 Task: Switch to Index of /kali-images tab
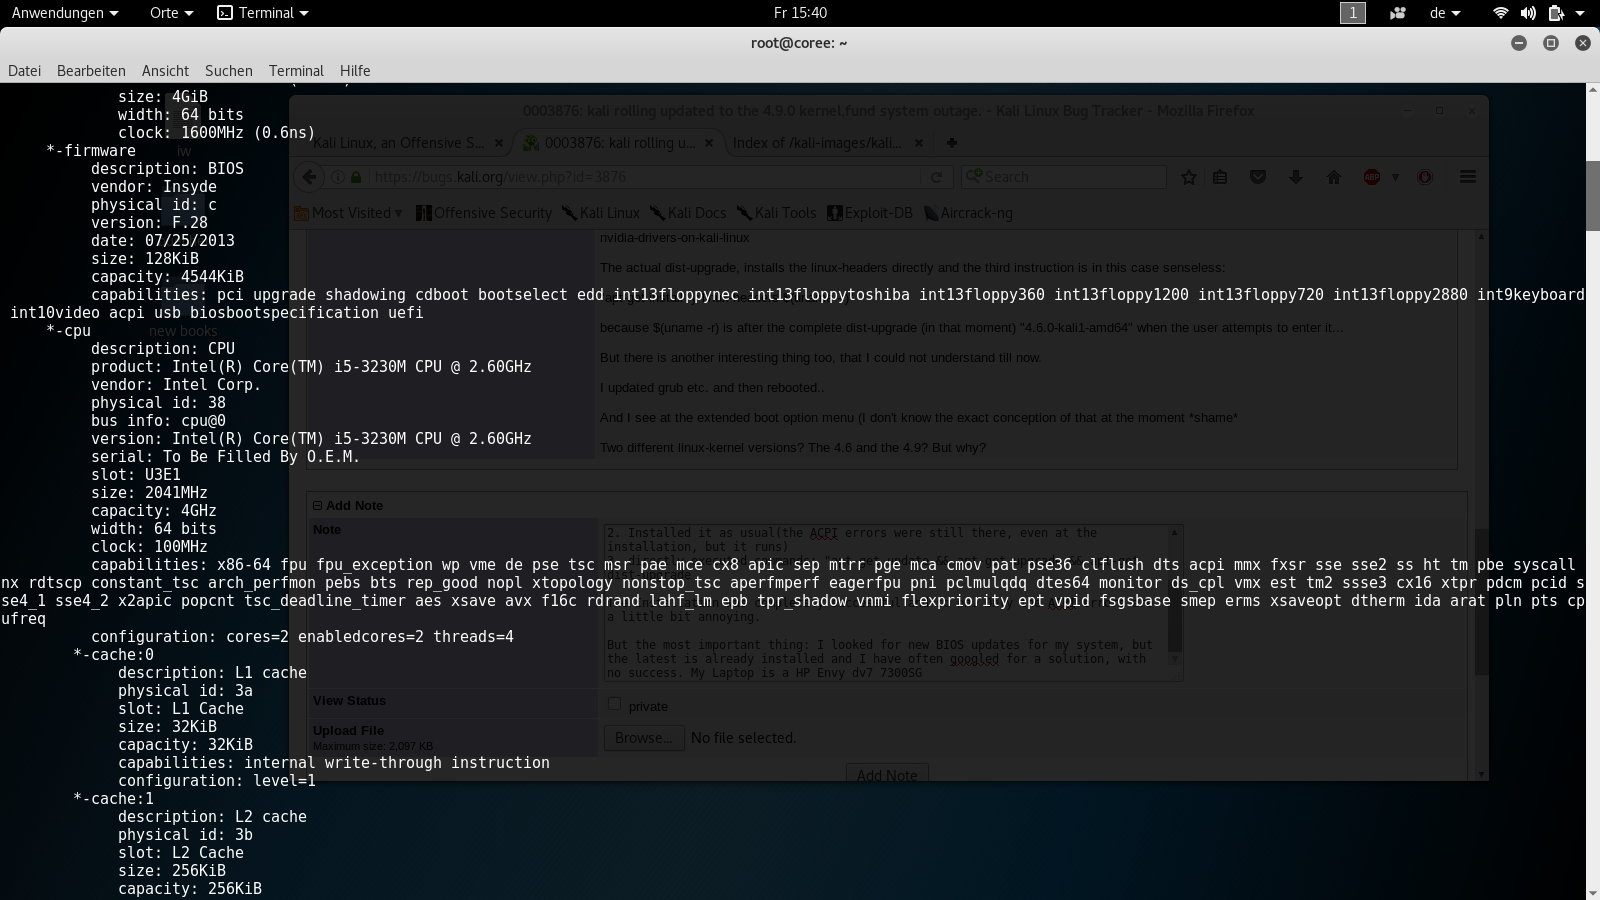click(x=817, y=143)
